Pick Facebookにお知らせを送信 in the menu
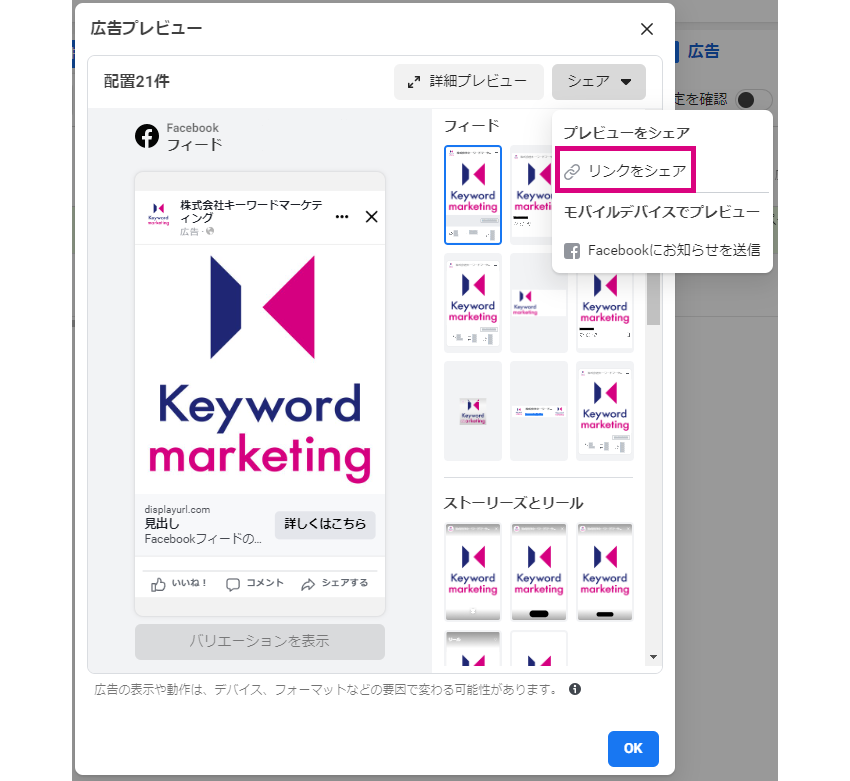 (662, 250)
